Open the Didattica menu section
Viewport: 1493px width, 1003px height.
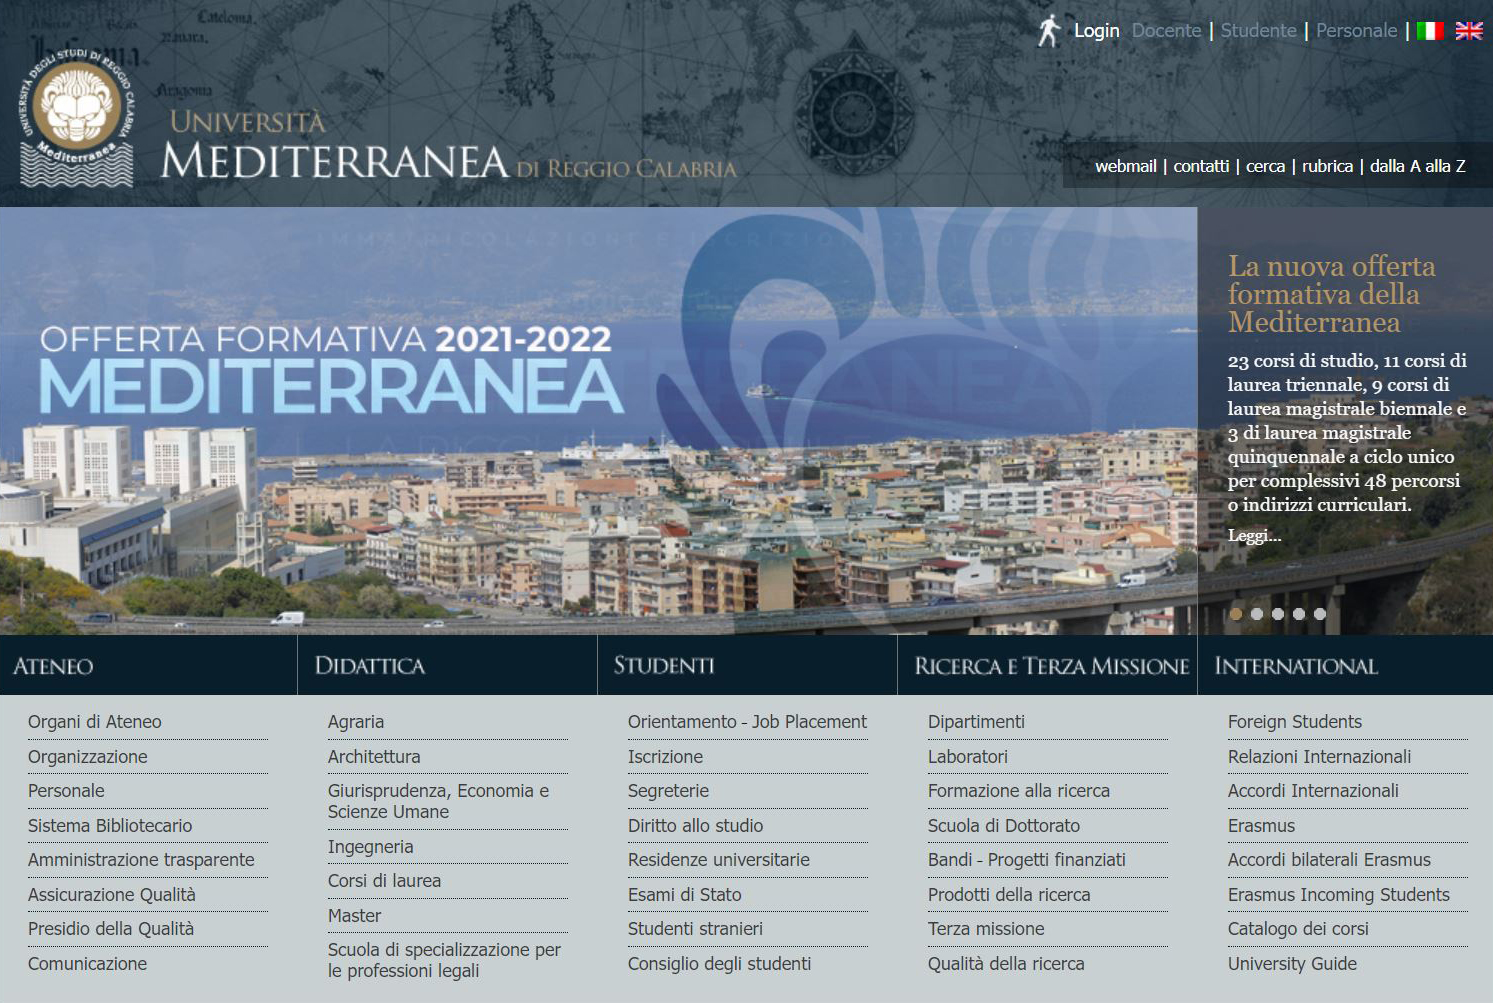(x=369, y=666)
